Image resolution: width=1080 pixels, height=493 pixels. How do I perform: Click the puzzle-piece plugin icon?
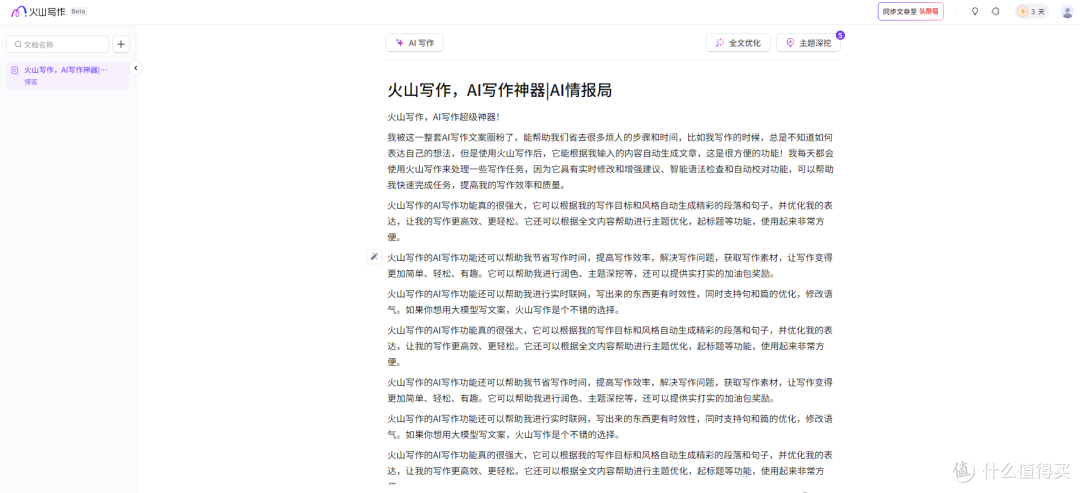[995, 12]
